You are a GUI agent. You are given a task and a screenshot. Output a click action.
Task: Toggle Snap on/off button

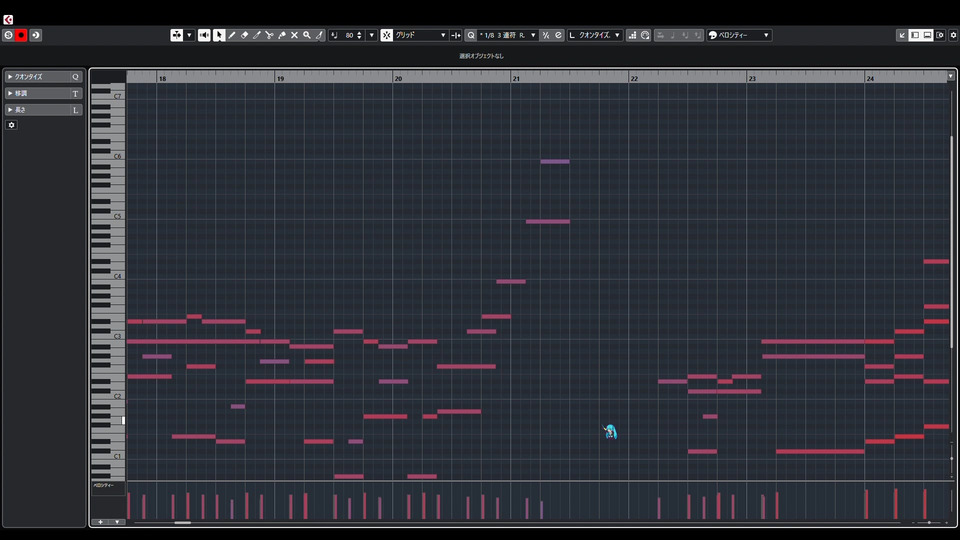pyautogui.click(x=386, y=36)
